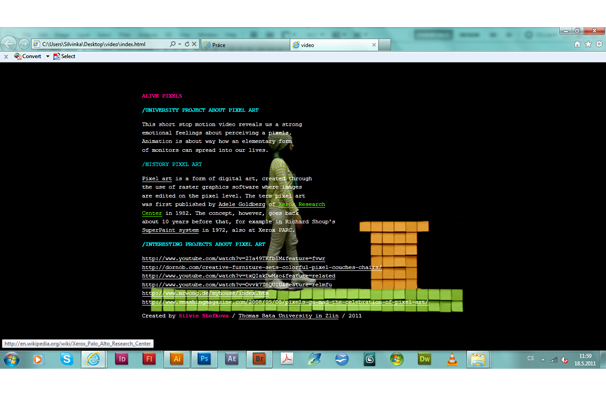Open VLC media player from taskbar
Image resolution: width=606 pixels, height=406 pixels.
point(451,359)
